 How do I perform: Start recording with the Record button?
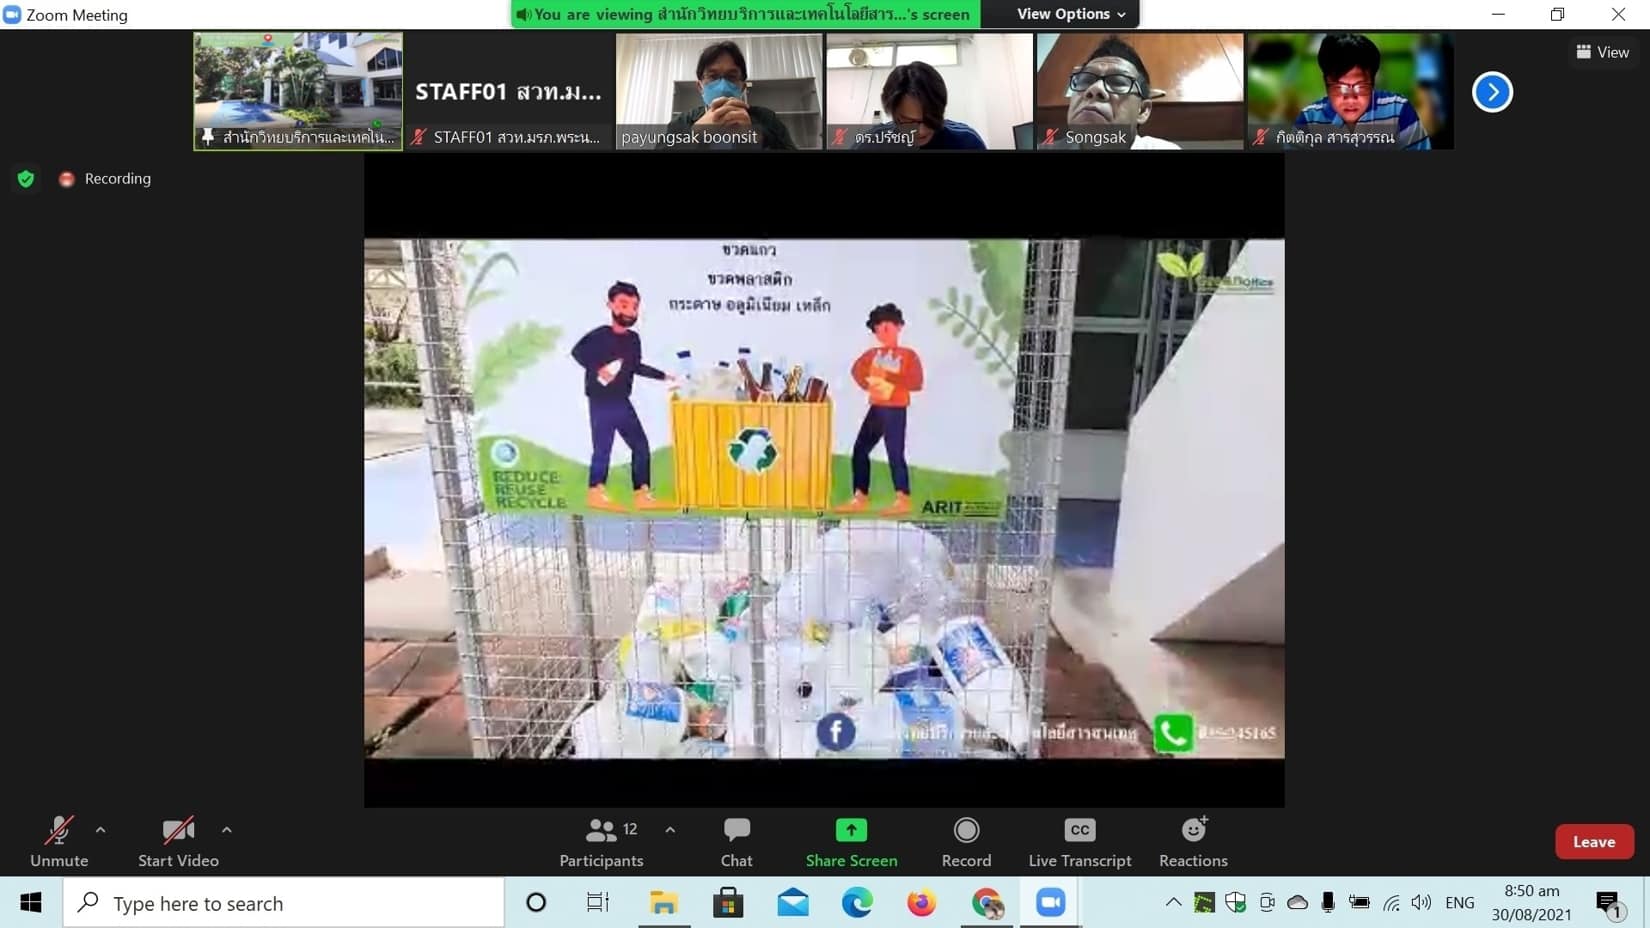(966, 841)
